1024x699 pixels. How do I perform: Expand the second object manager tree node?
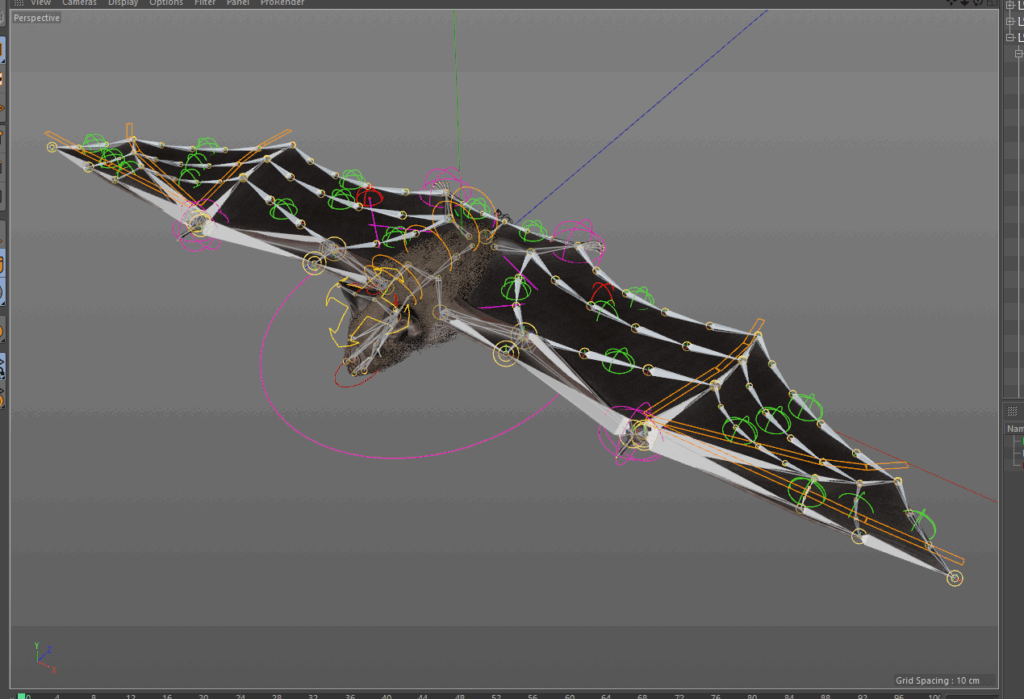(x=1011, y=22)
